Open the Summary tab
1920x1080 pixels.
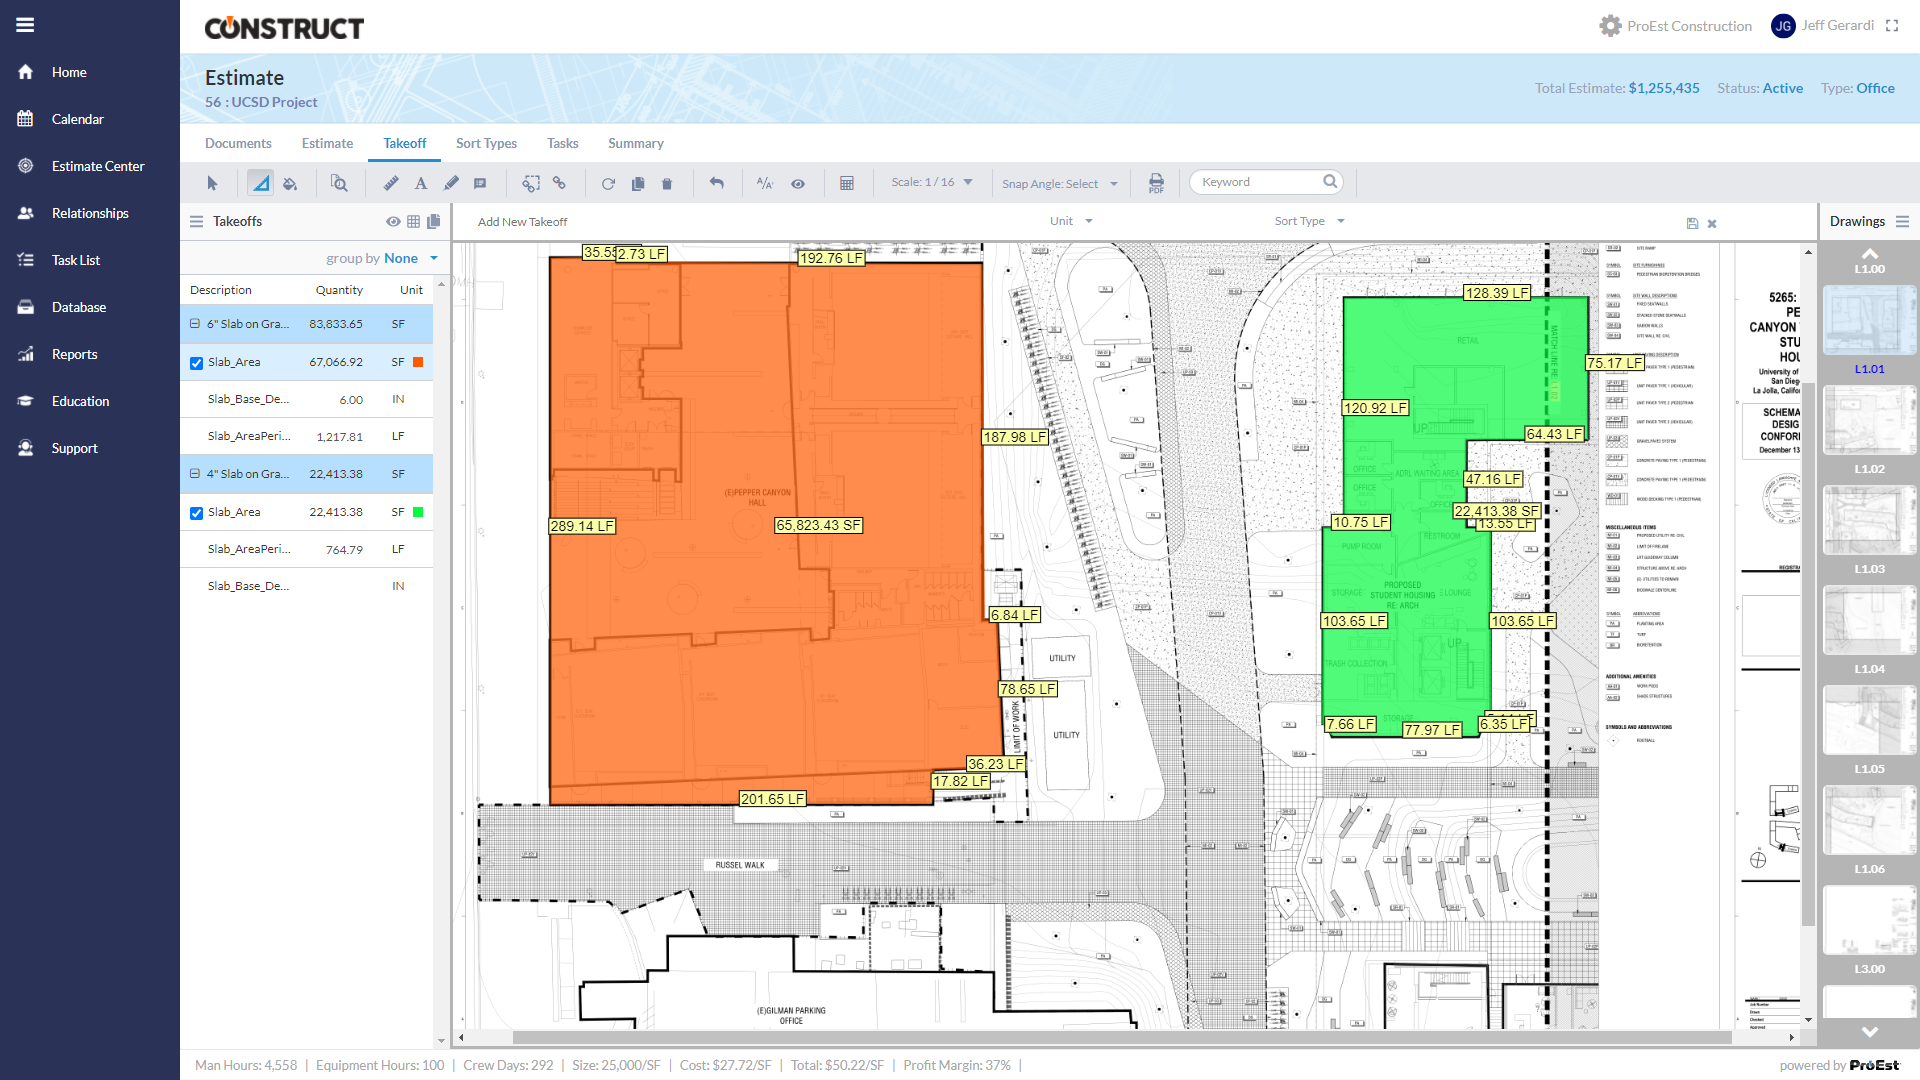coord(635,143)
